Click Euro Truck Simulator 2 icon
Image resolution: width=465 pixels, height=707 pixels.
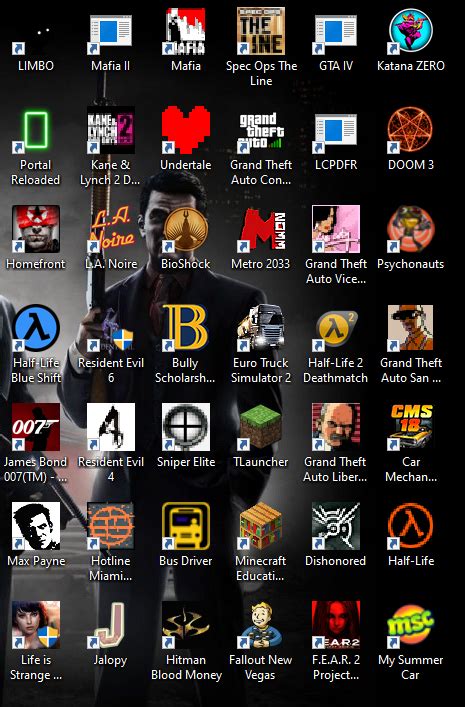click(x=261, y=328)
